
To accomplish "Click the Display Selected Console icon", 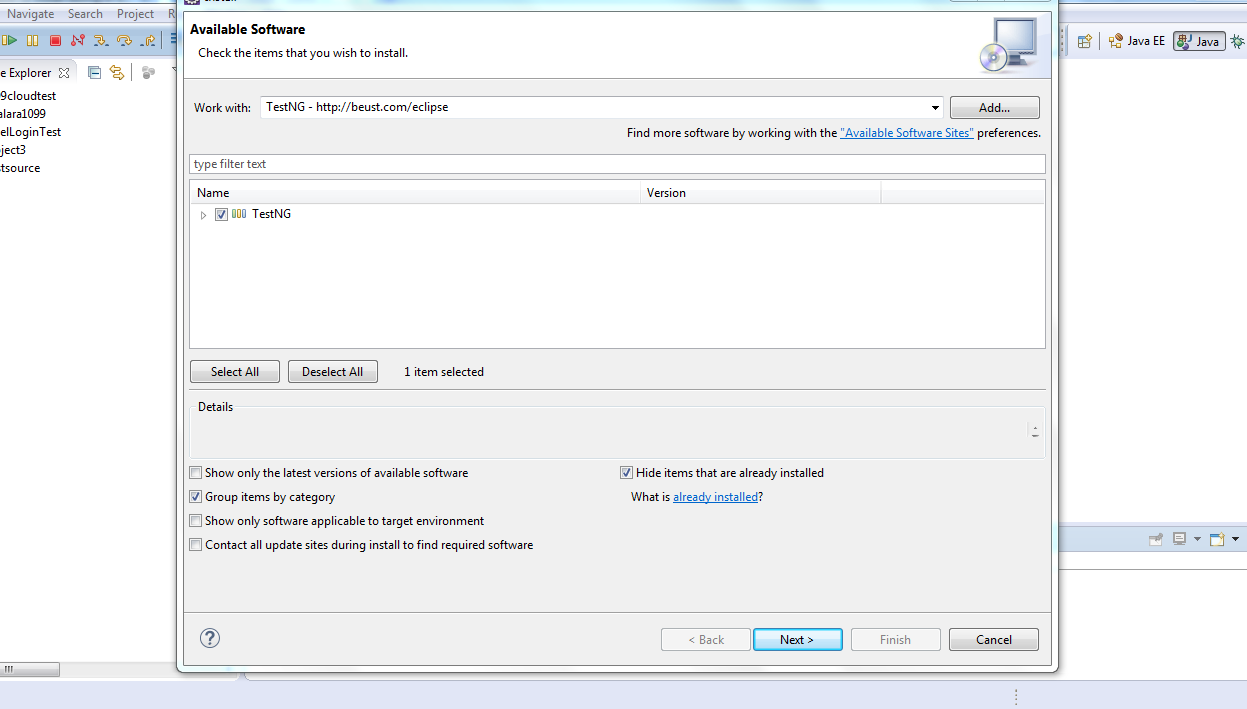I will pyautogui.click(x=1180, y=539).
